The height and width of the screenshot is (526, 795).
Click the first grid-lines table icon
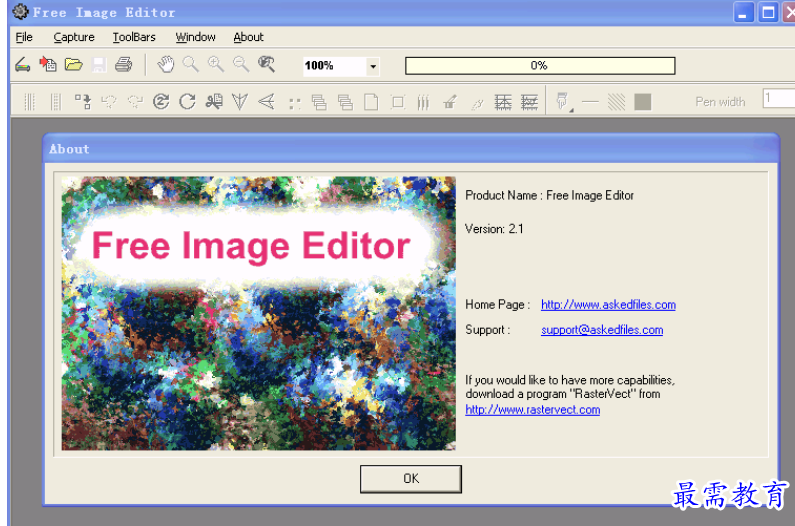point(503,102)
